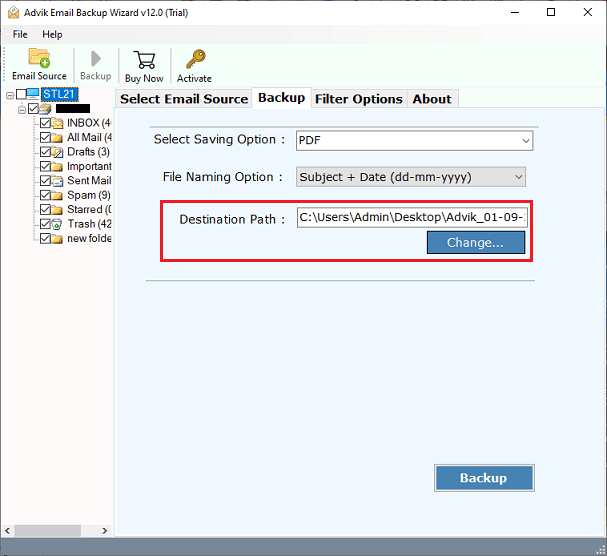This screenshot has height=556, width=607.
Task: Click the mail account icon under STL21
Action: 45,109
